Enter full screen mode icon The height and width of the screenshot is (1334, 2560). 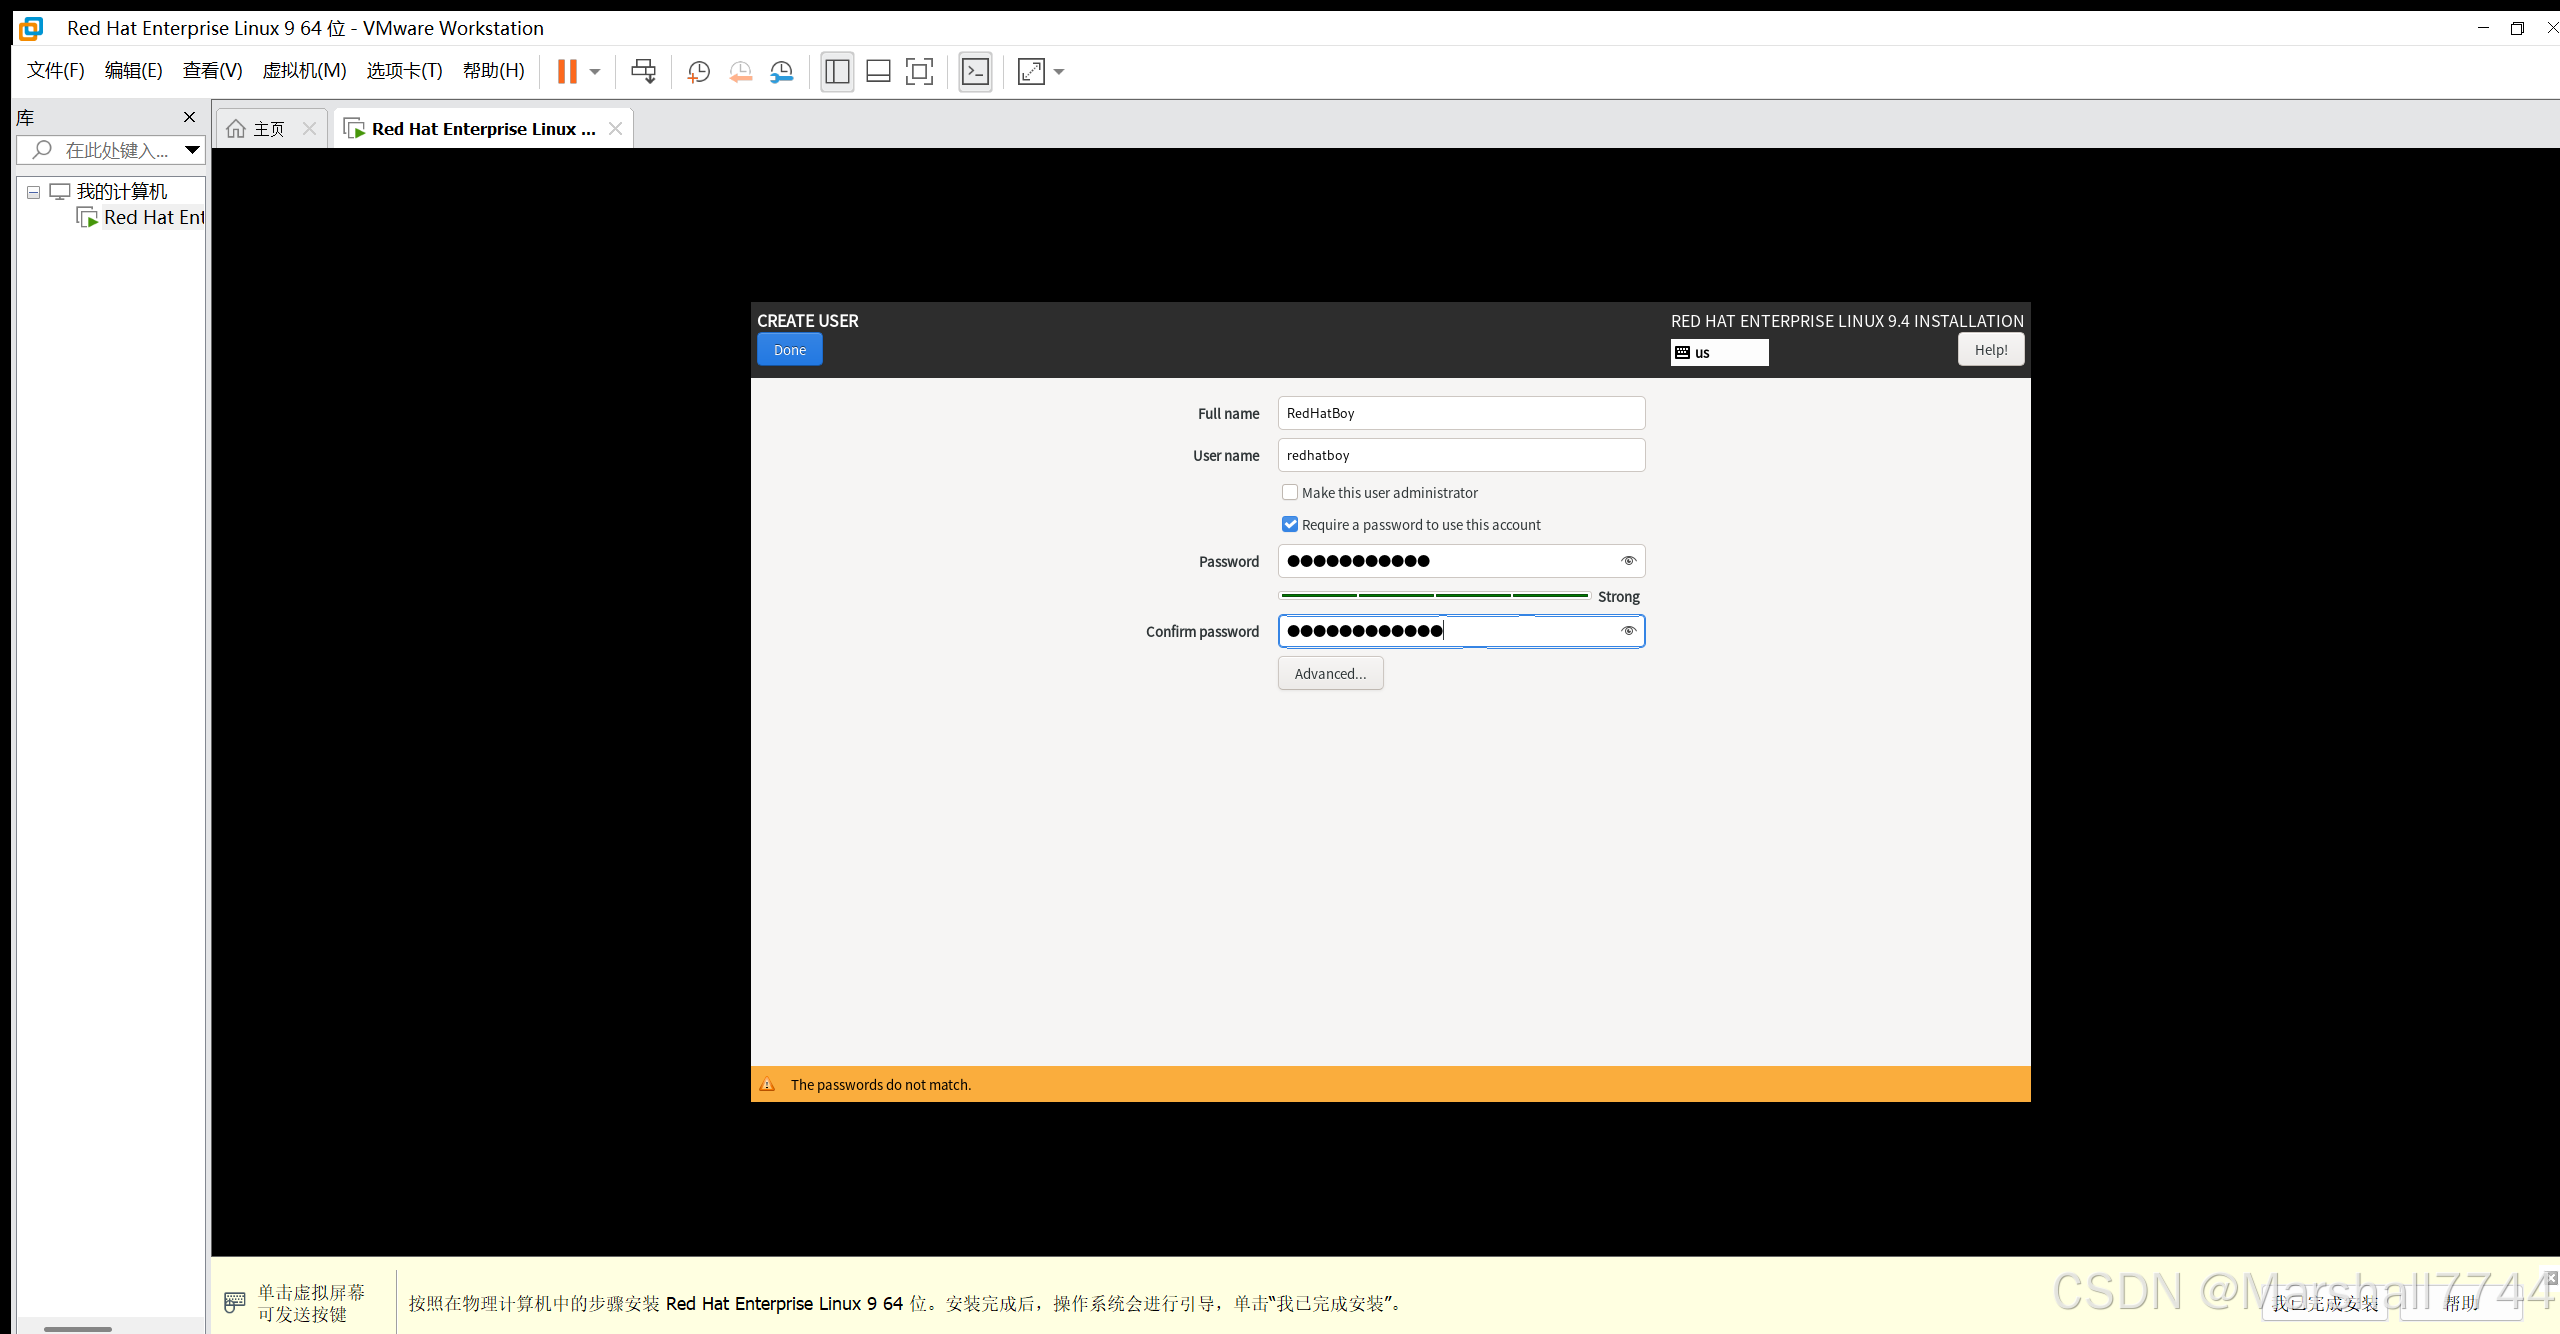[919, 72]
